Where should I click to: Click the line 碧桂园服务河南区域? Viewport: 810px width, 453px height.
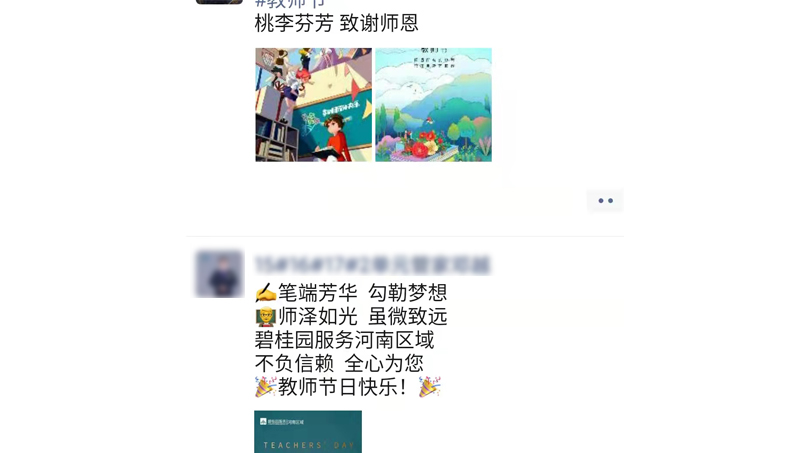coord(345,340)
